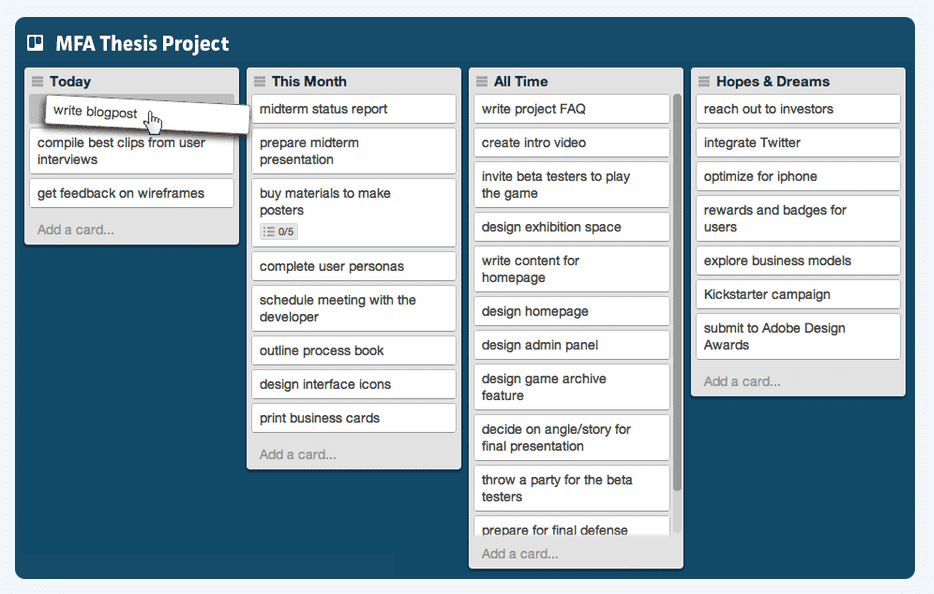Click the Trello board logo icon
Image resolution: width=934 pixels, height=594 pixels.
pyautogui.click(x=35, y=43)
